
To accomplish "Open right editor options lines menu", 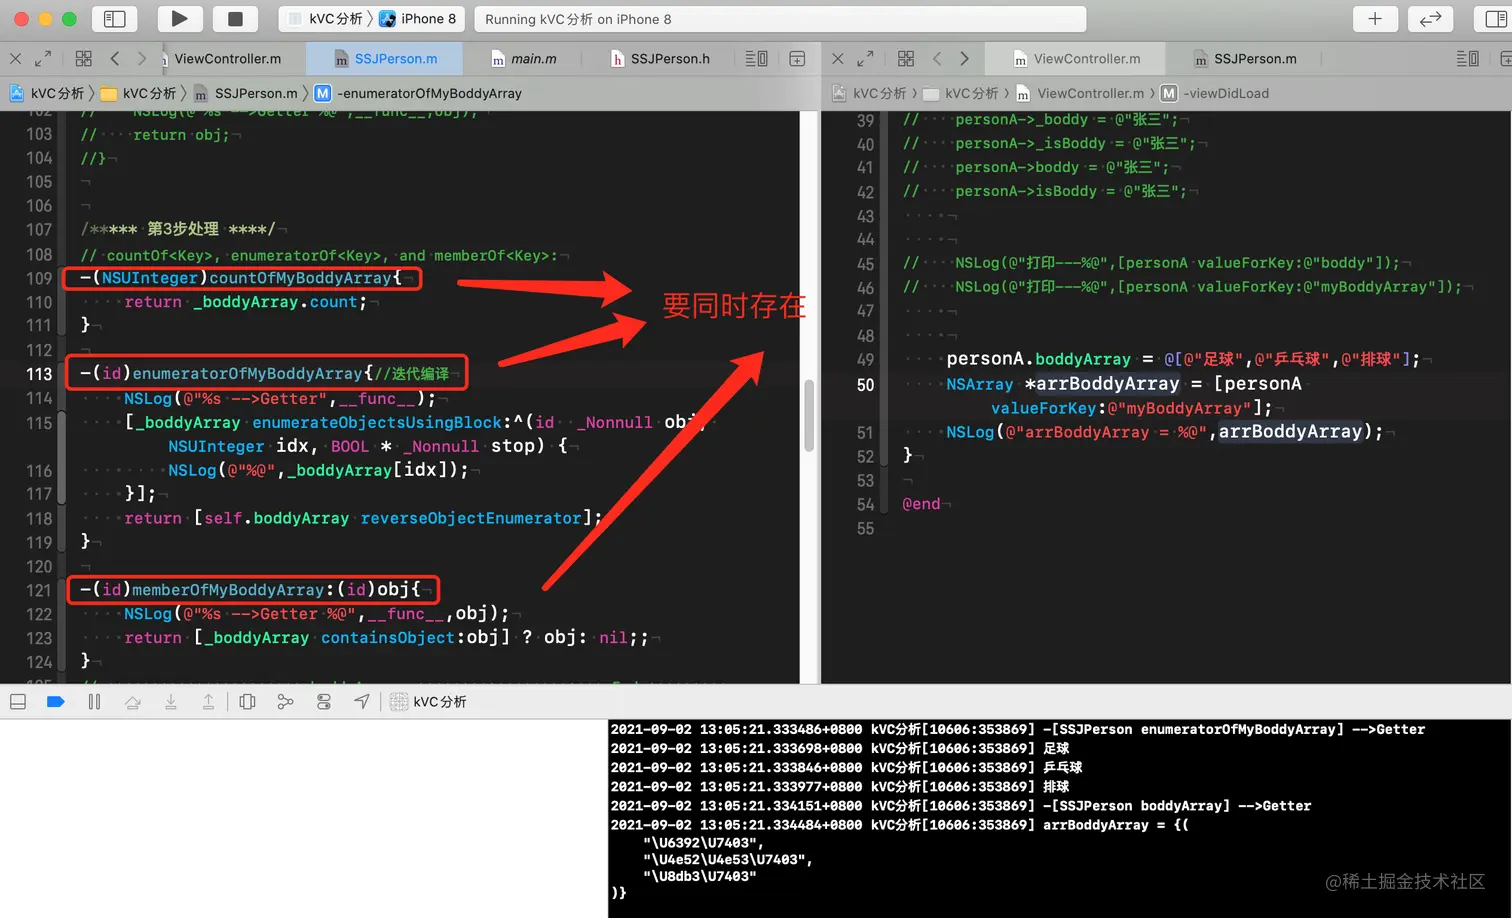I will point(1468,59).
